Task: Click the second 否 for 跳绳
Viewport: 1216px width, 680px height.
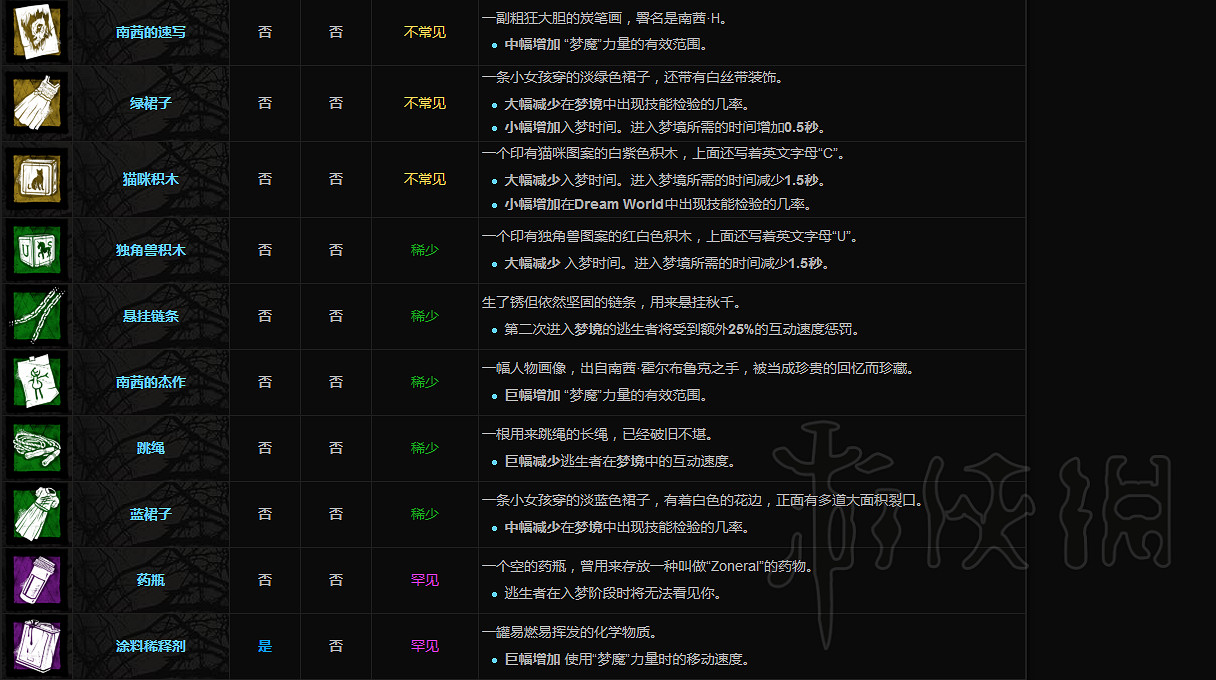Action: point(335,448)
